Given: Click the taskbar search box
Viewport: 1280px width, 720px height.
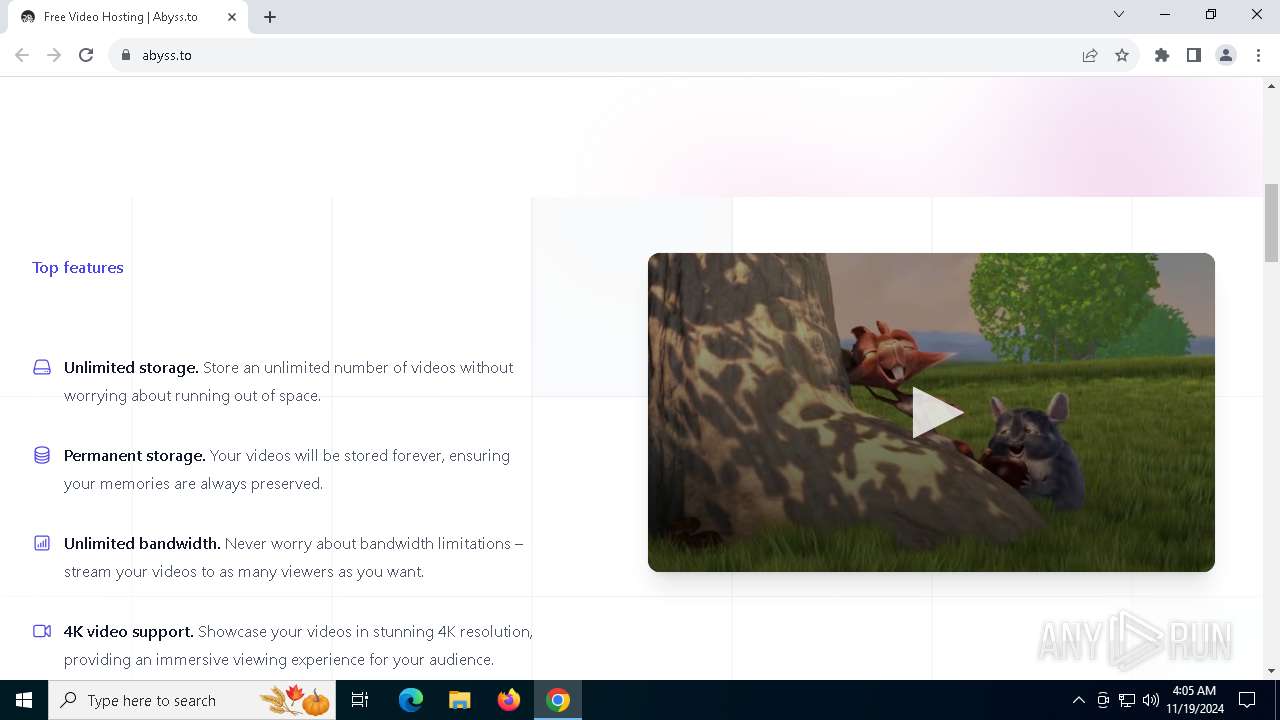Looking at the screenshot, I should coord(192,700).
